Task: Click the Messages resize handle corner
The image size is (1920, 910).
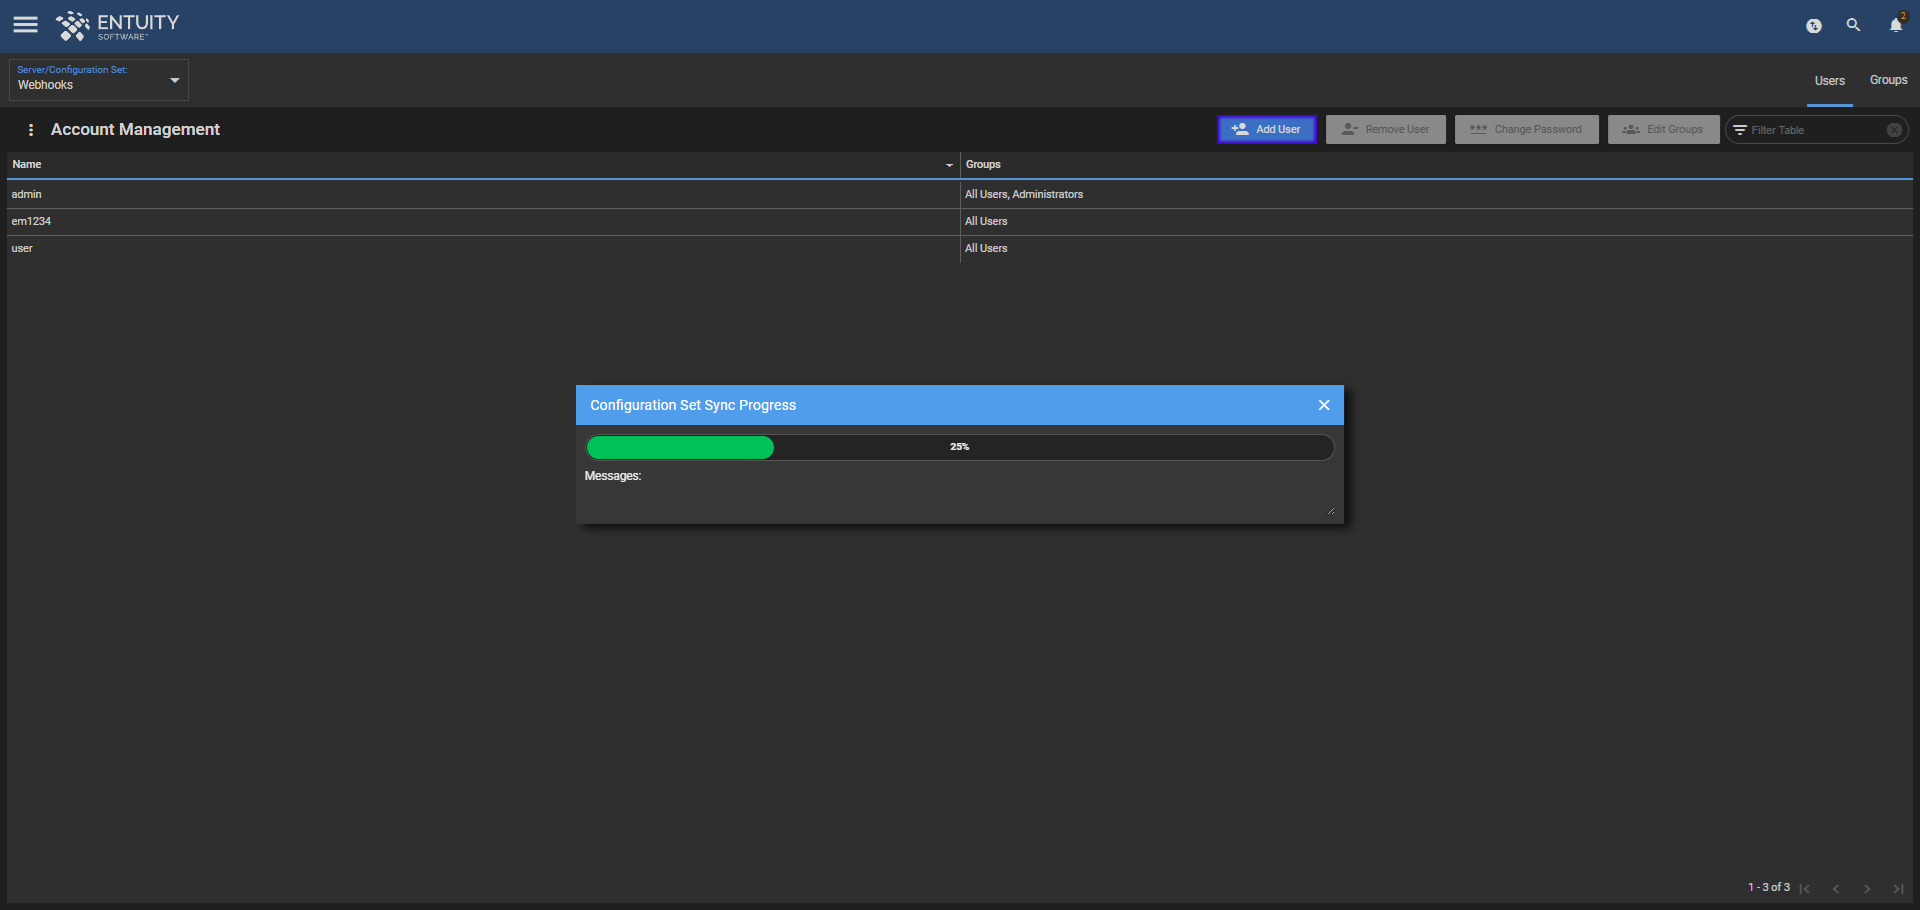Action: click(x=1331, y=511)
